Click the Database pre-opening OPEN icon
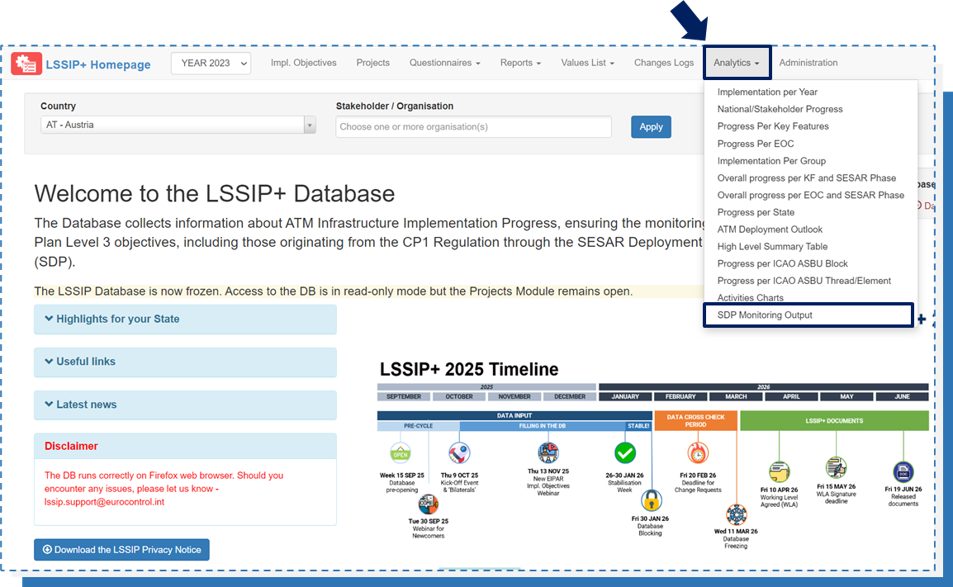 tap(400, 454)
